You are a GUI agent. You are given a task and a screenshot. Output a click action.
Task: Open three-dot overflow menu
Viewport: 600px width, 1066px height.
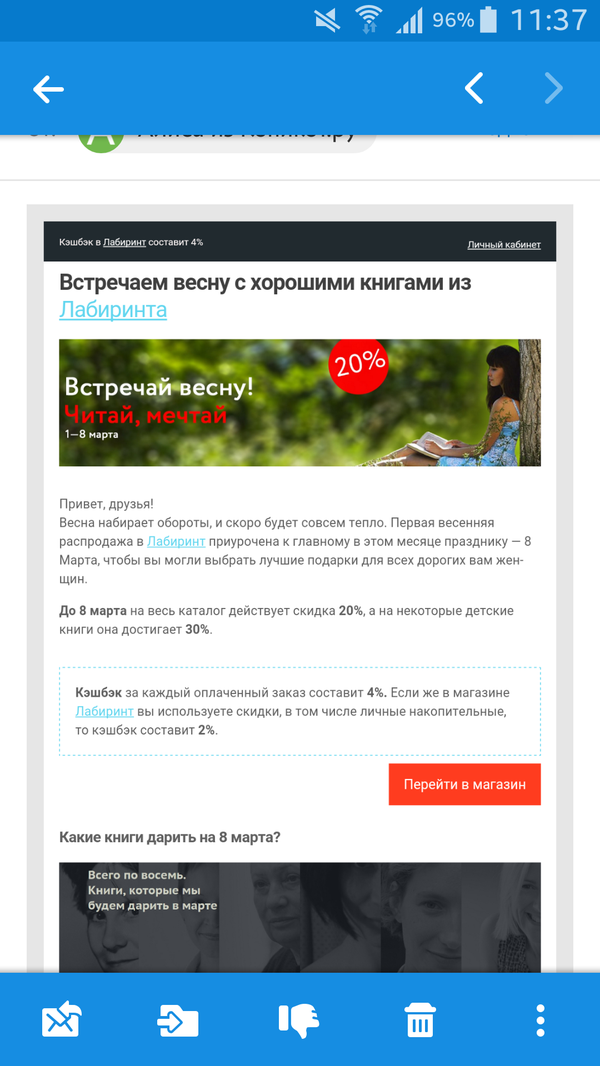click(x=541, y=1020)
